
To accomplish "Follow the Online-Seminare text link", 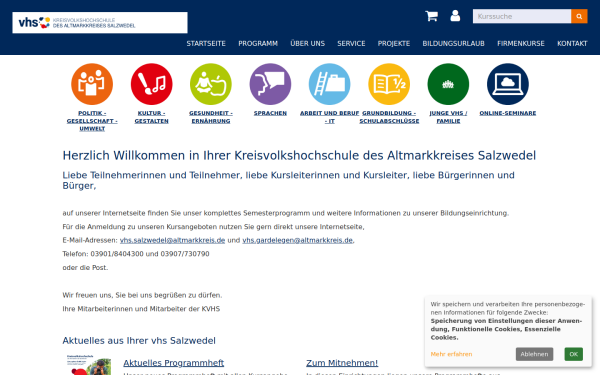I will pos(508,113).
